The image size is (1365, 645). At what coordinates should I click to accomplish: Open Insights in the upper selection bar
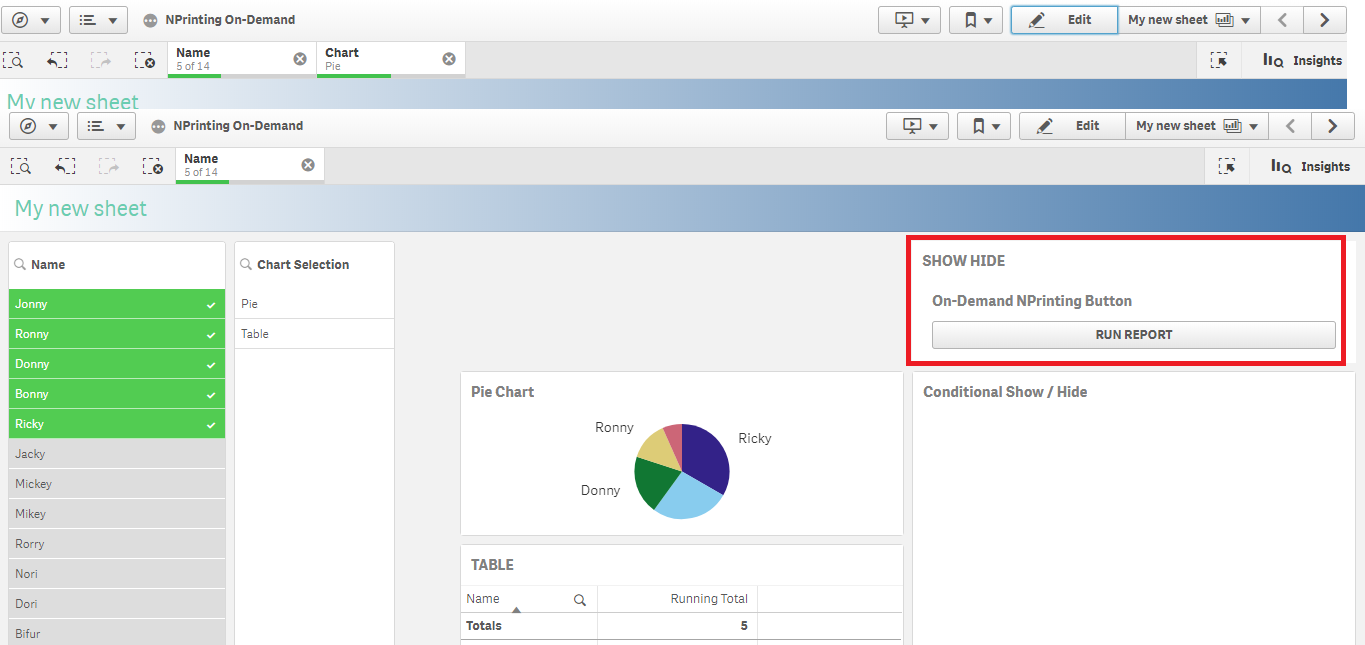(x=1302, y=60)
